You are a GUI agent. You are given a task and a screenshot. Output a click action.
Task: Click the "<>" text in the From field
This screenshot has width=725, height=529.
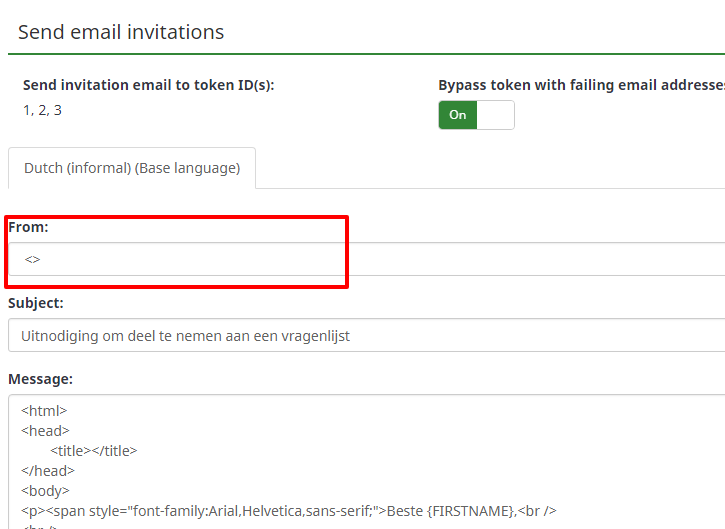coord(33,259)
